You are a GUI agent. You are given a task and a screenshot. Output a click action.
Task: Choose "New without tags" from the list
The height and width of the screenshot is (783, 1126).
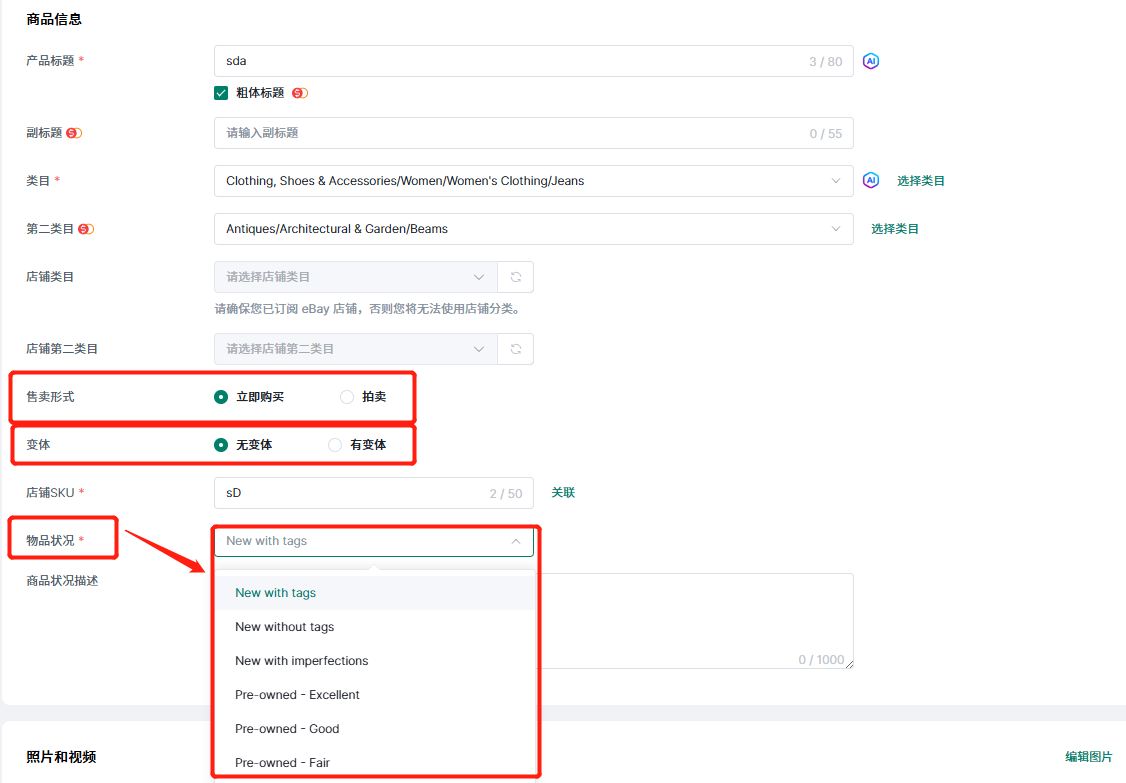point(285,627)
